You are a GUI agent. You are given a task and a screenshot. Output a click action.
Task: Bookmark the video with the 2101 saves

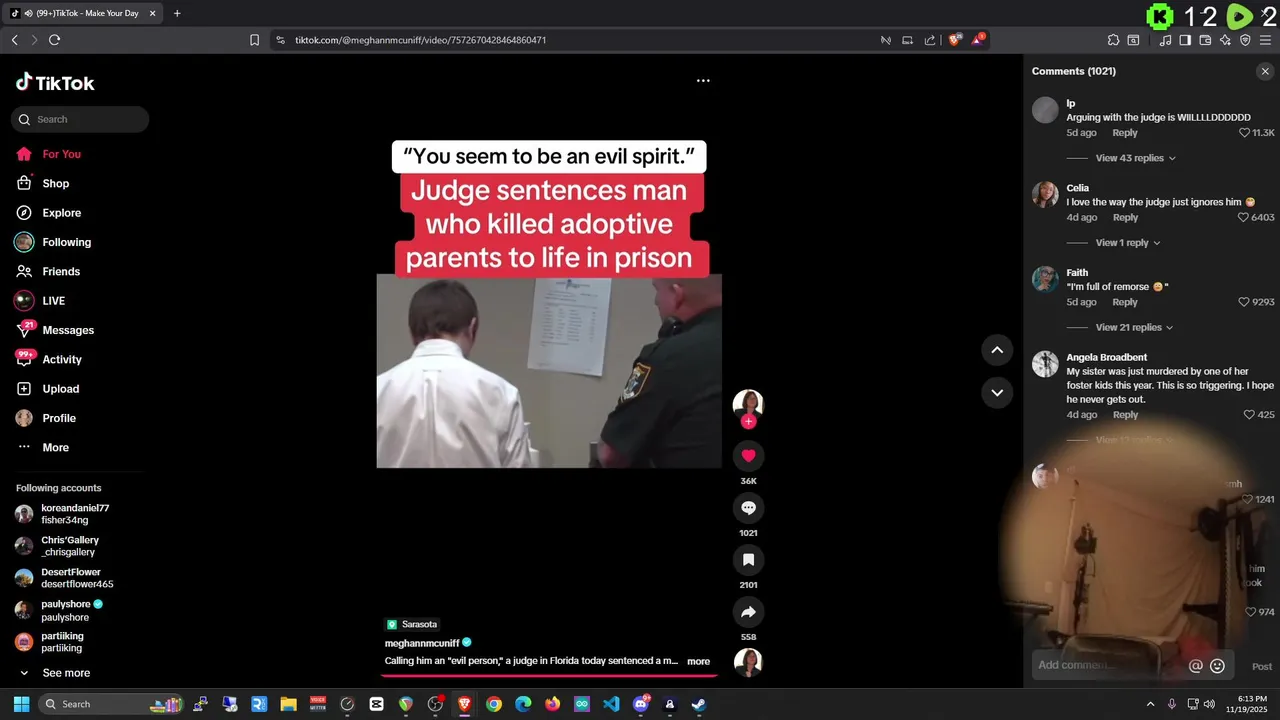748,560
